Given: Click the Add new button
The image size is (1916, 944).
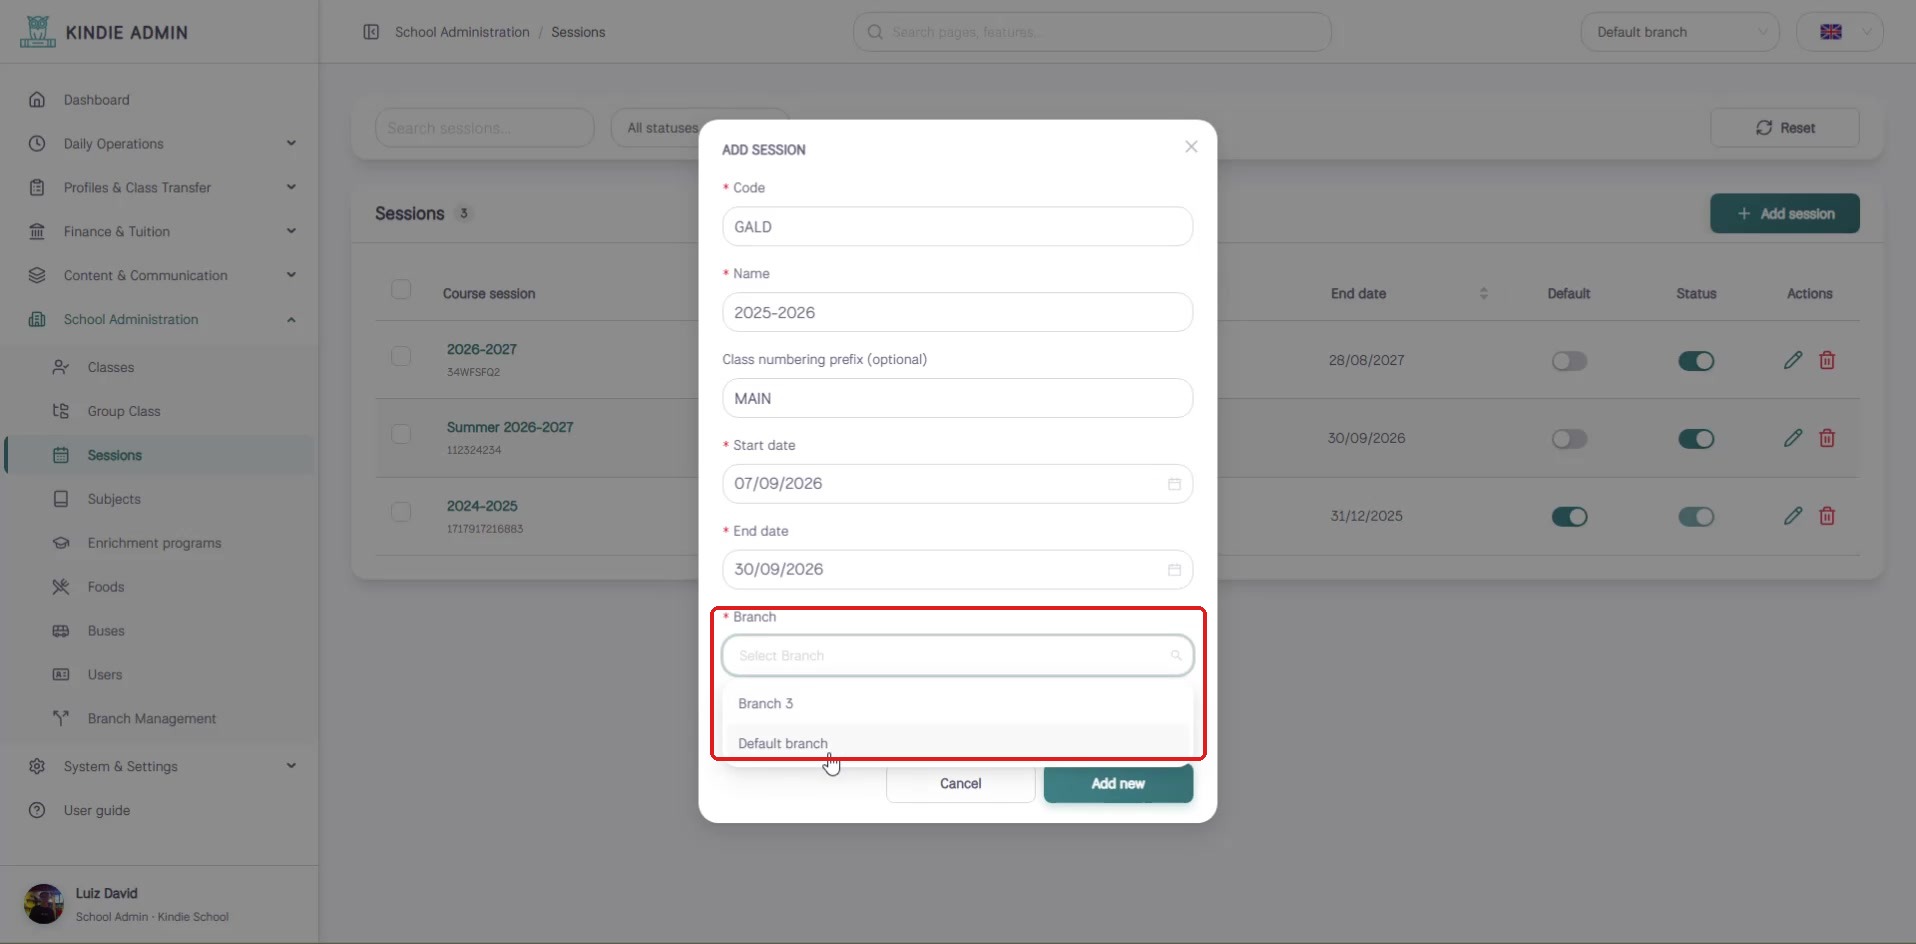Looking at the screenshot, I should 1118,784.
